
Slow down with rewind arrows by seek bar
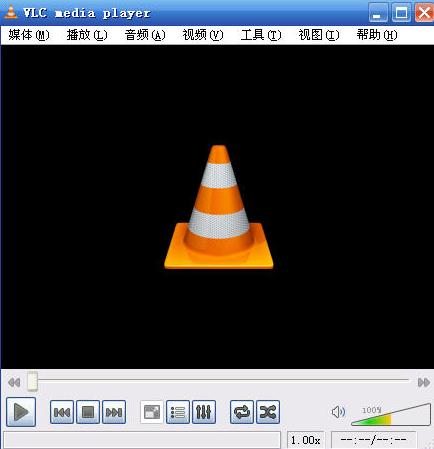[x=14, y=382]
